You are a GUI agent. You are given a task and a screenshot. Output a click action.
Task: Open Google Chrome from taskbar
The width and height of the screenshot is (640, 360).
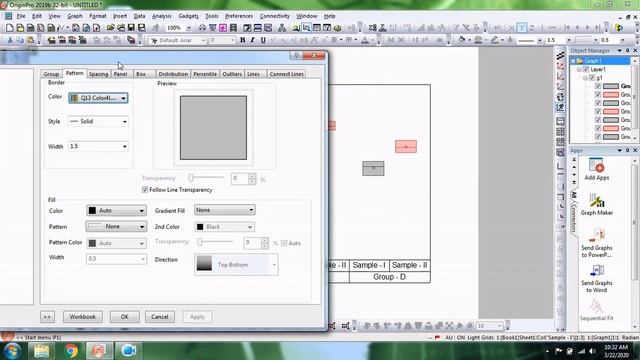[x=71, y=351]
